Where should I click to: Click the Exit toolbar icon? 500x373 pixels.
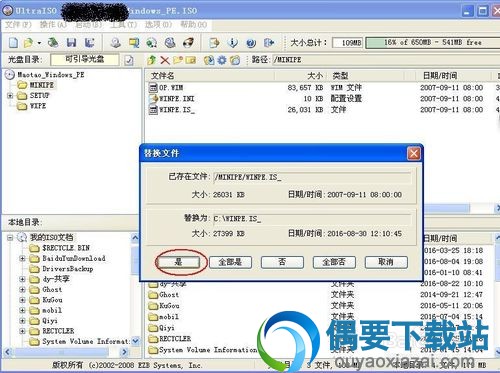pos(269,43)
